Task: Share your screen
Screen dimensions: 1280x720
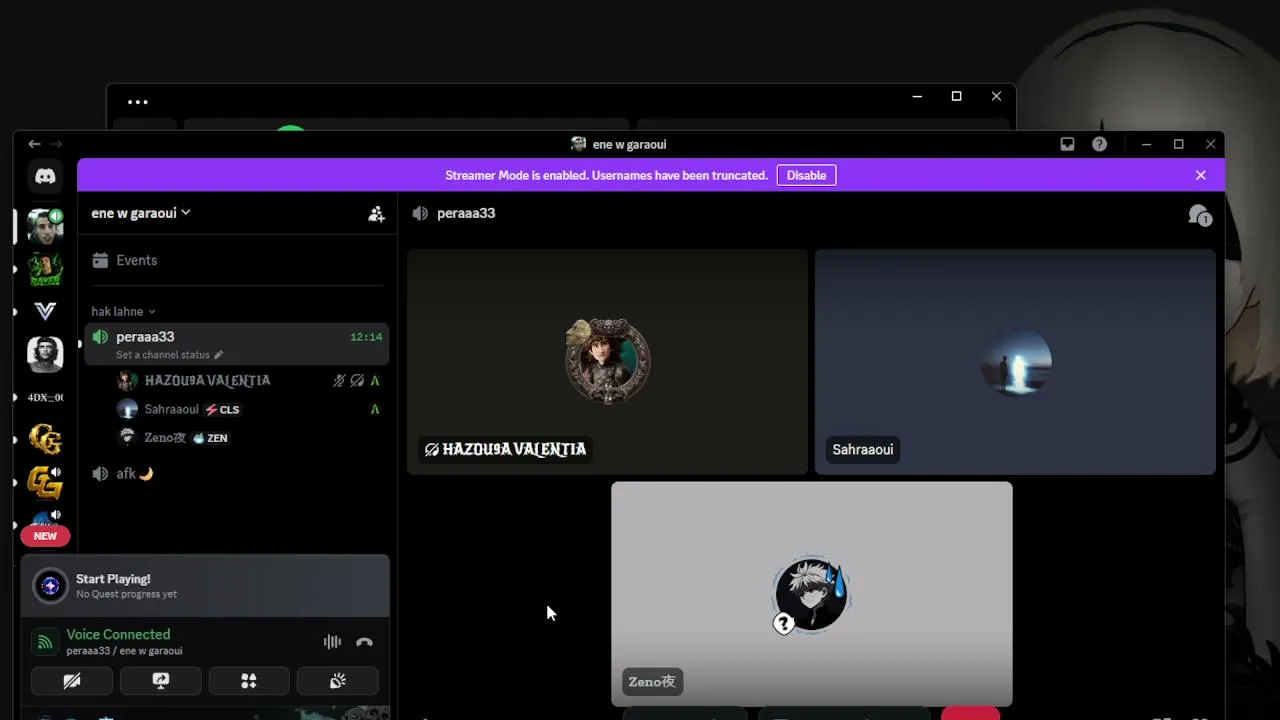Action: click(x=161, y=681)
